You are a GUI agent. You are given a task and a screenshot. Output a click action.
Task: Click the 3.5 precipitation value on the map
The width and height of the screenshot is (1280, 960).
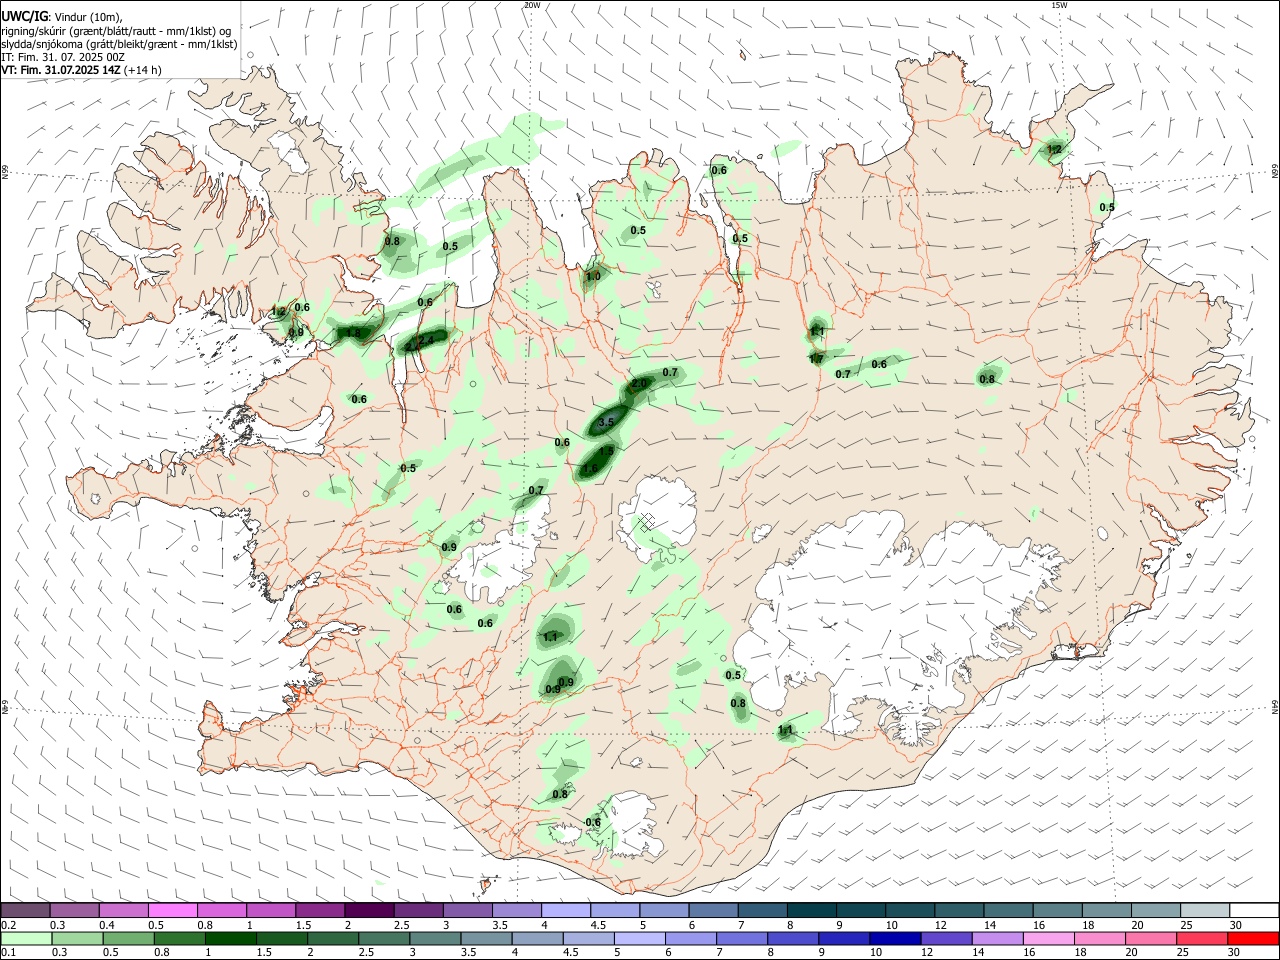[605, 423]
